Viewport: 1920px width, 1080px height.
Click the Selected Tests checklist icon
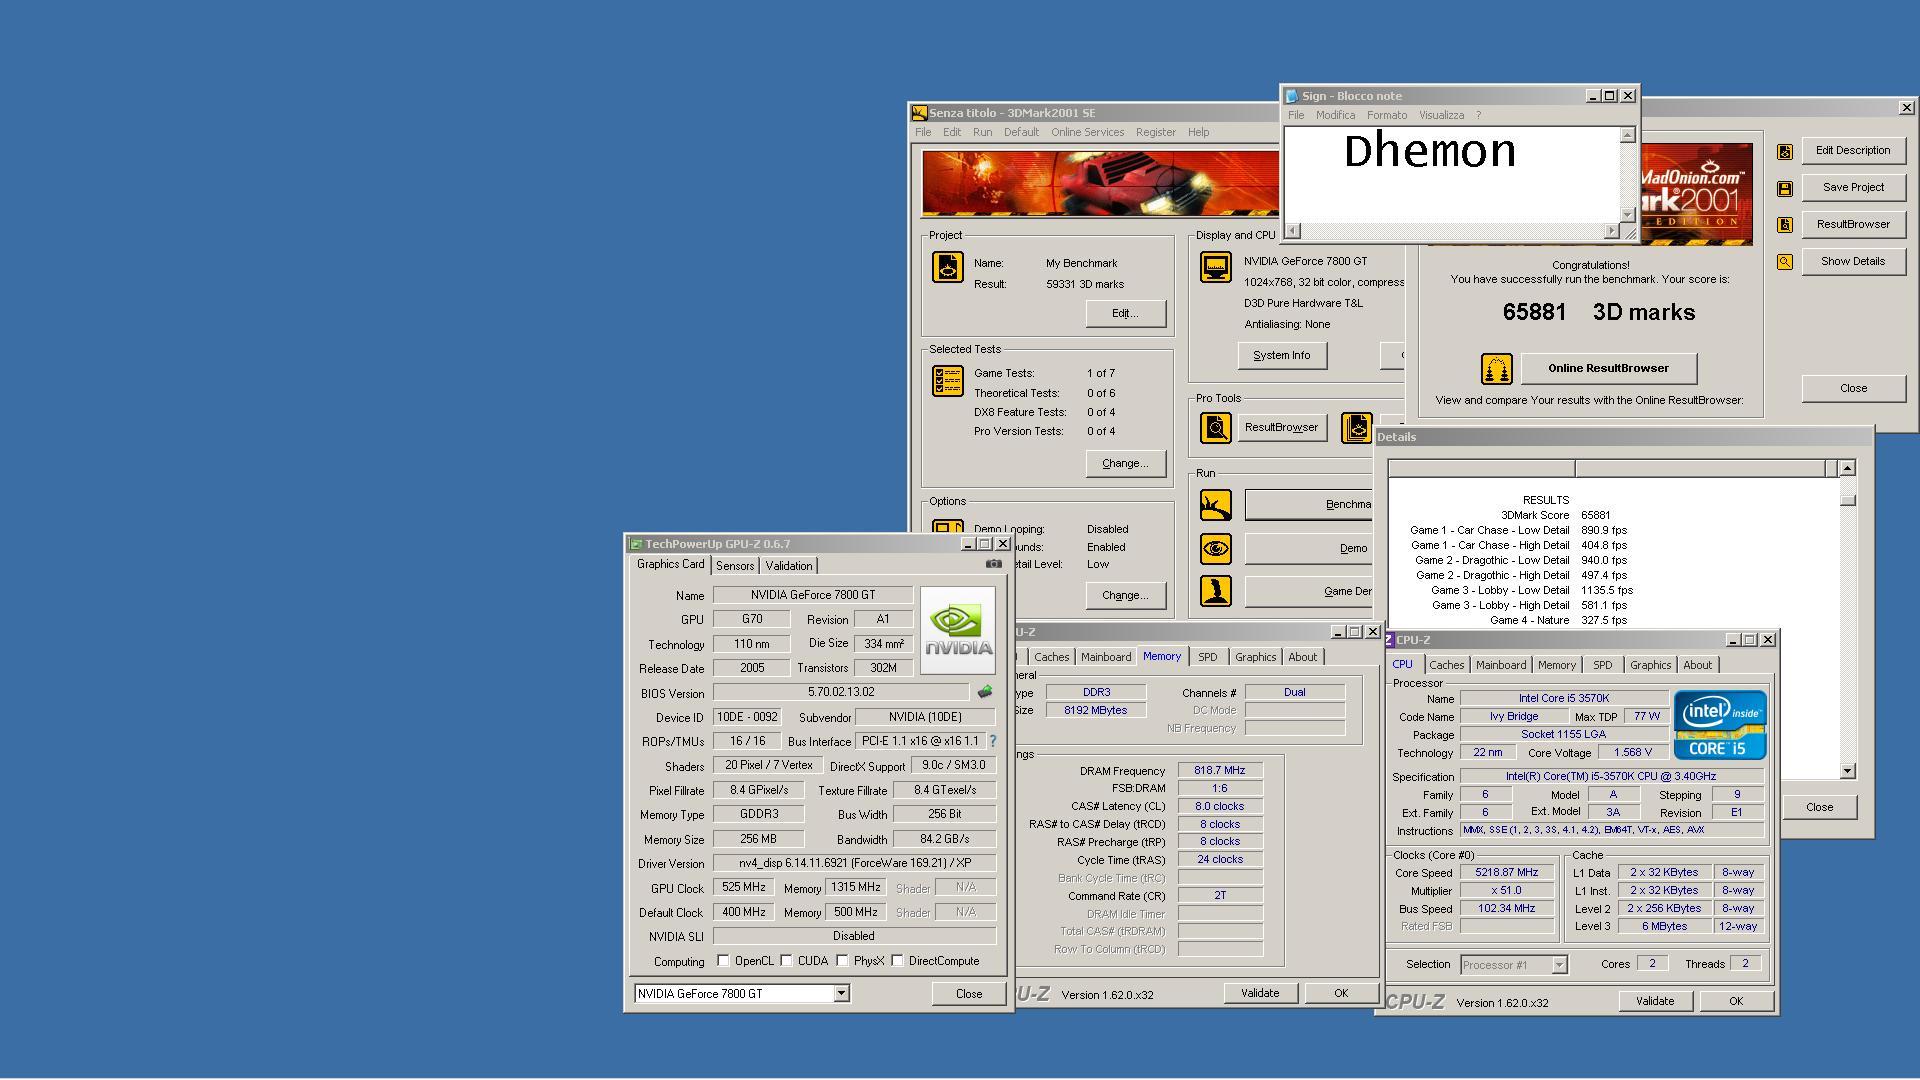pyautogui.click(x=948, y=381)
